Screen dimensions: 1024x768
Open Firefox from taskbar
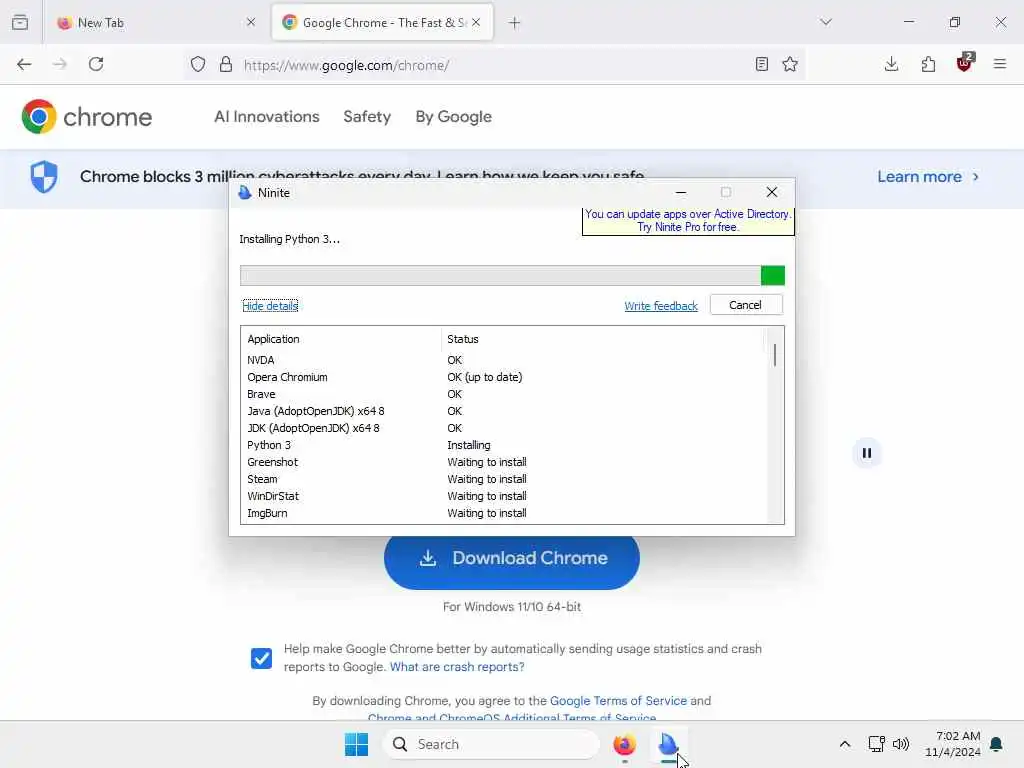(x=624, y=744)
